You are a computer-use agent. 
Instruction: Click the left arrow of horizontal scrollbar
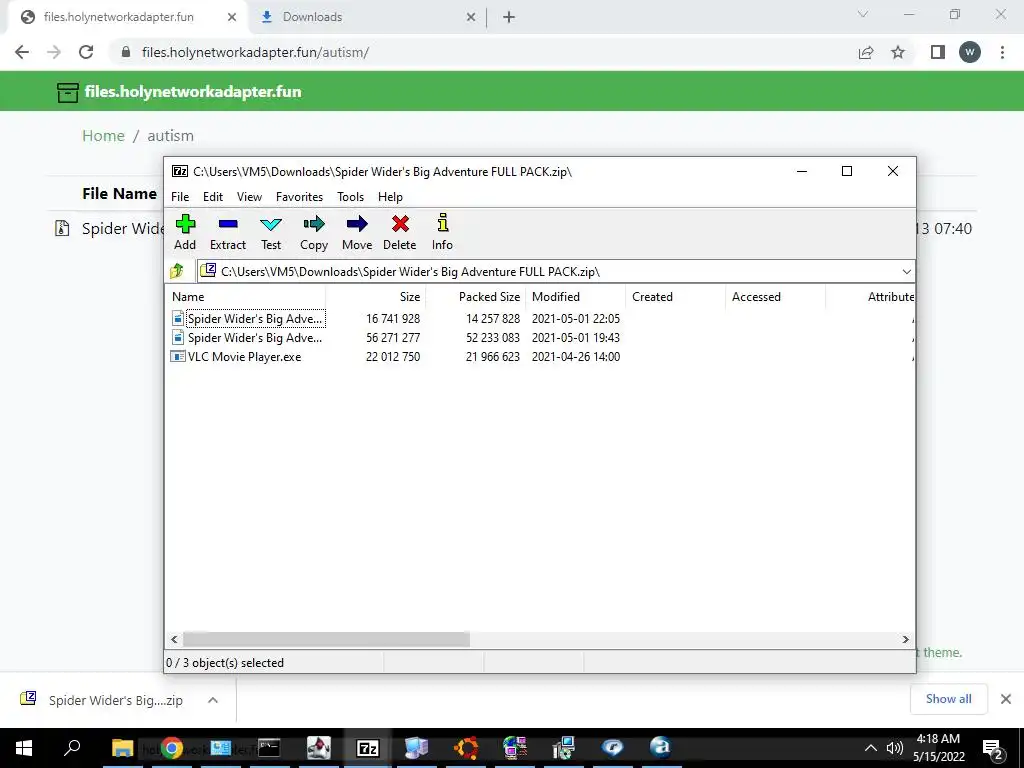coord(174,639)
